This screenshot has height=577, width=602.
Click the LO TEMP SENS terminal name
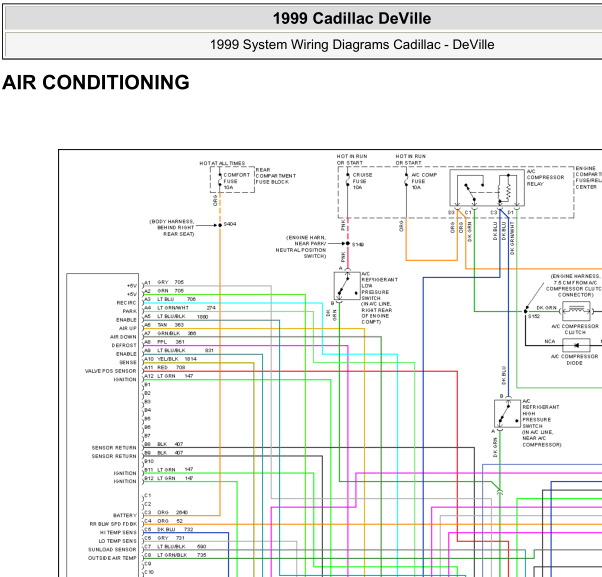(118, 541)
